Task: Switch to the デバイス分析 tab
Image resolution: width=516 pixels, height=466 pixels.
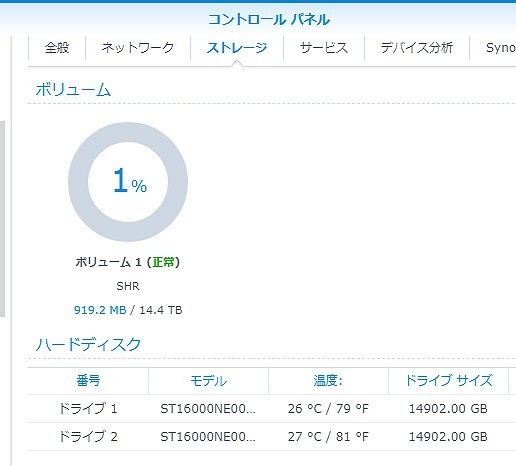Action: click(417, 48)
